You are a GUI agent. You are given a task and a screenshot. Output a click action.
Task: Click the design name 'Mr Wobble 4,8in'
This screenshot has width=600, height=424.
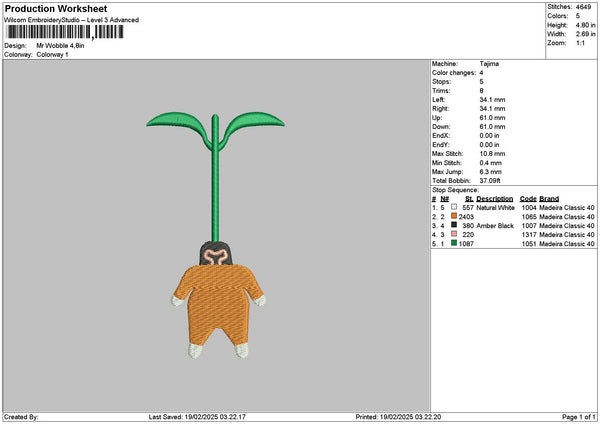pos(60,46)
